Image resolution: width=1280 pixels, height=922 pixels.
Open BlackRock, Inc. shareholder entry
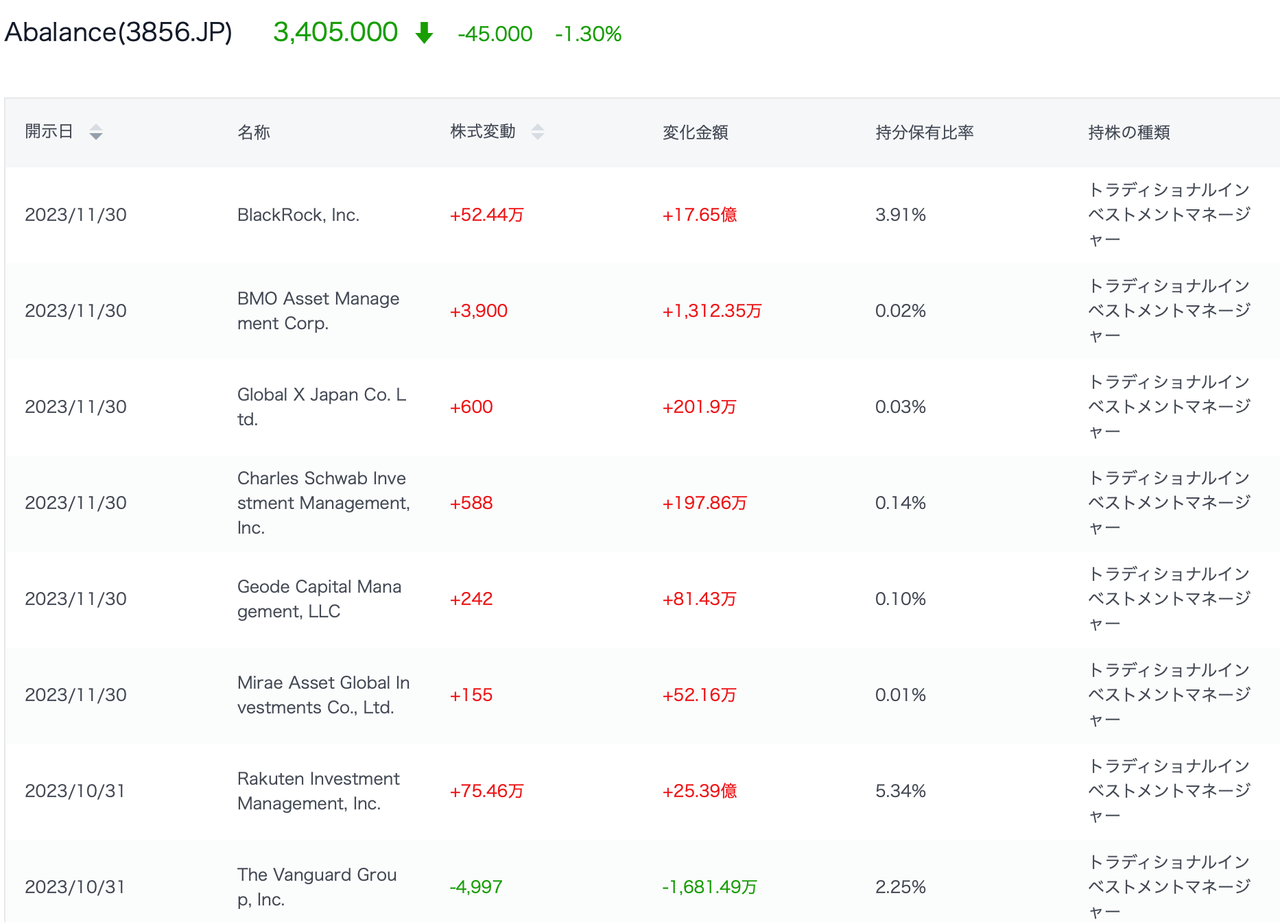coord(298,215)
